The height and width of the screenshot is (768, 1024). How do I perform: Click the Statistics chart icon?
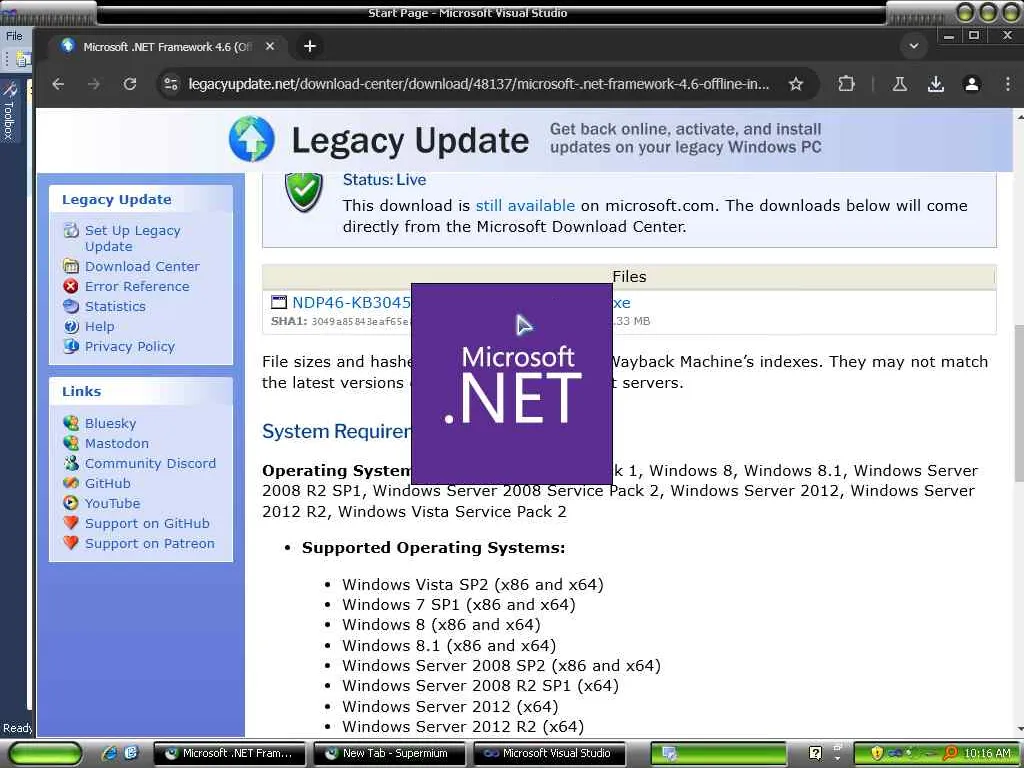[71, 306]
